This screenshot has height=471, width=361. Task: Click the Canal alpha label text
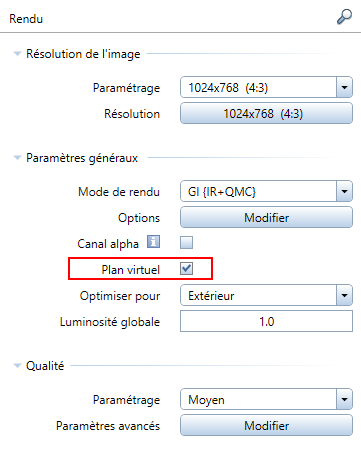[x=108, y=244]
